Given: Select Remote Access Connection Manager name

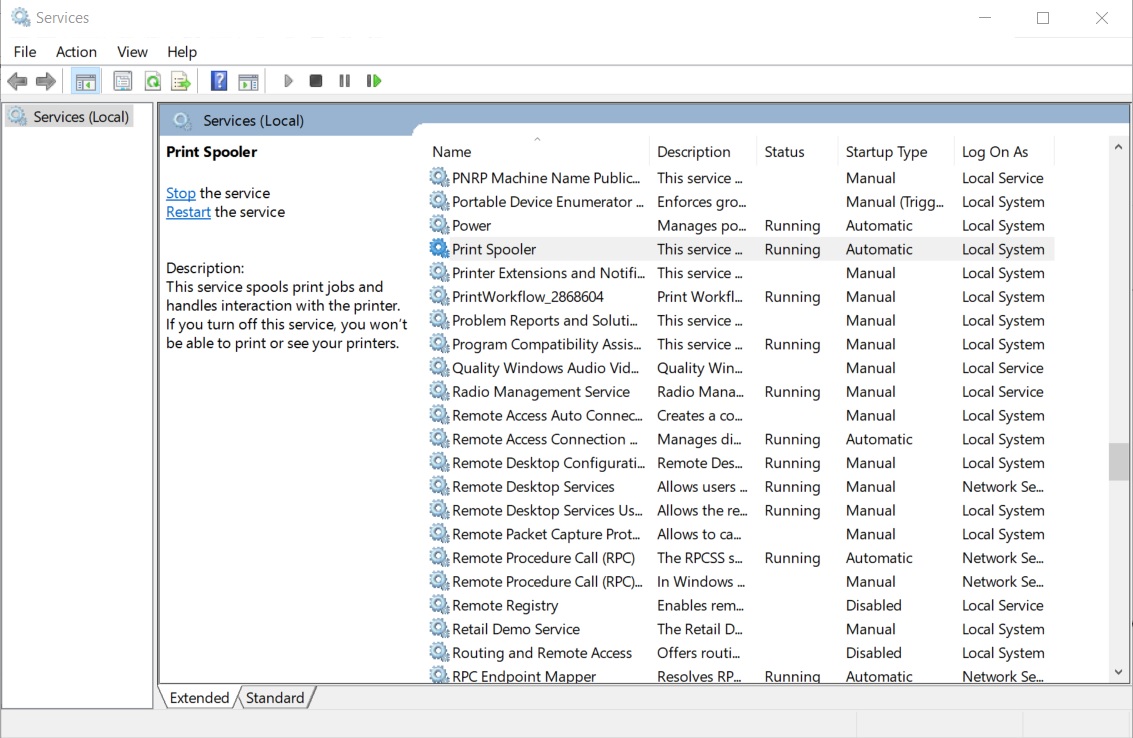Looking at the screenshot, I should point(545,439).
